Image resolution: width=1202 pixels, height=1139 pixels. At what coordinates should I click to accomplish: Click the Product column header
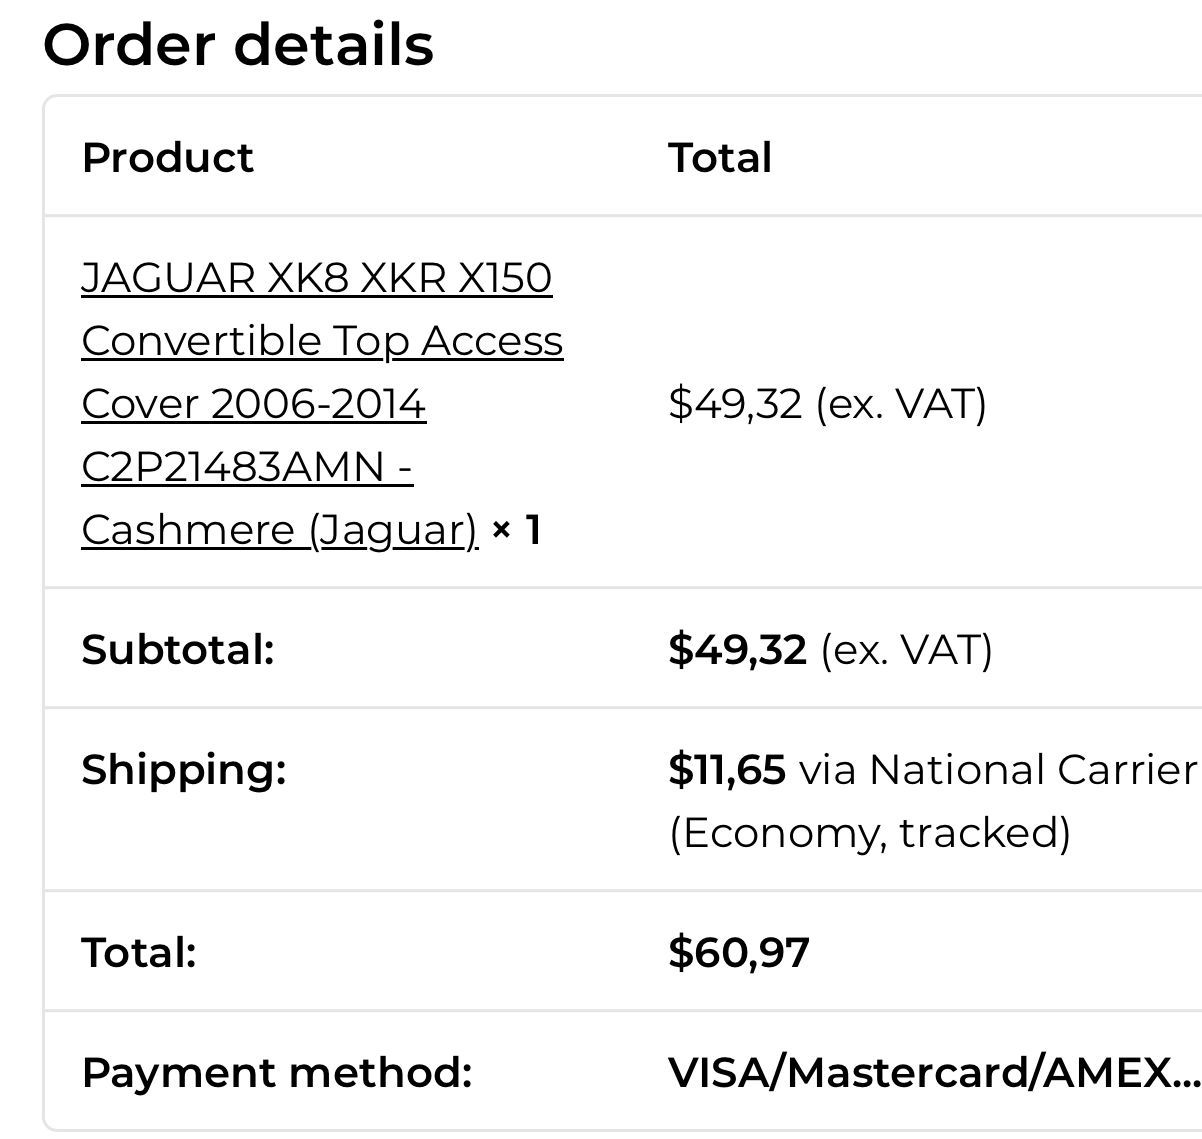[x=167, y=157]
